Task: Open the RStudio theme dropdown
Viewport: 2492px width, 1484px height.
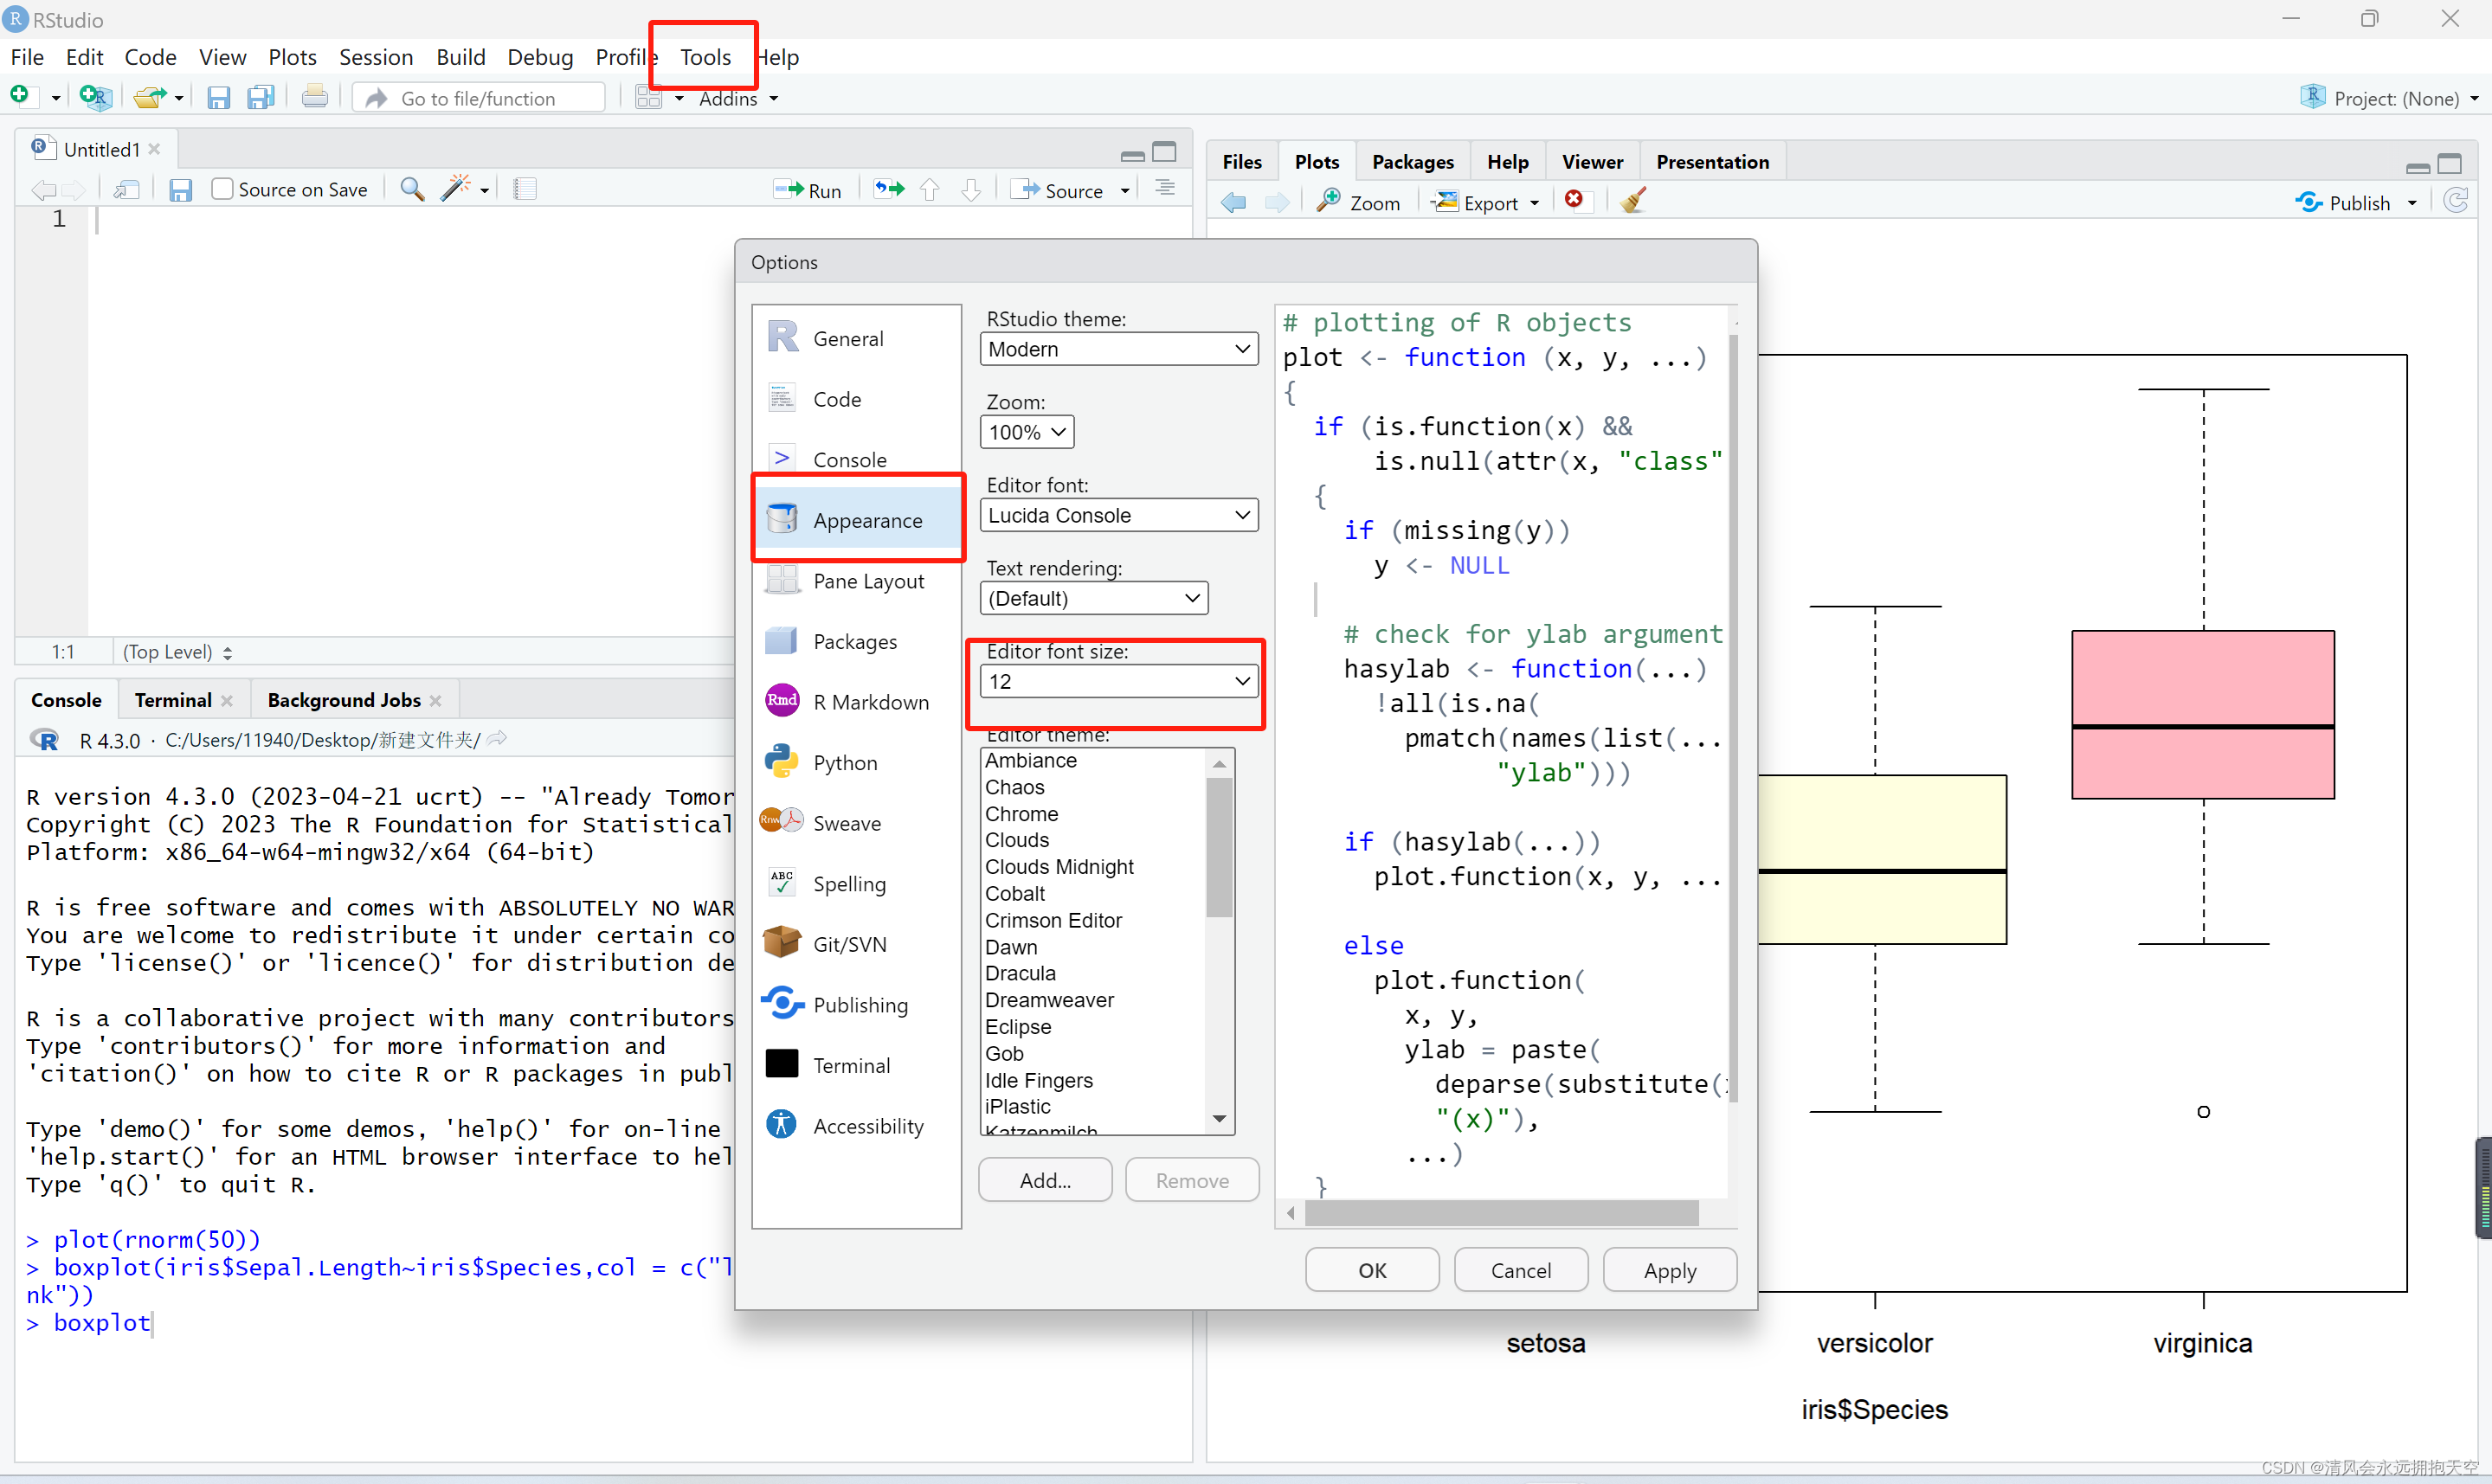Action: coord(1118,349)
